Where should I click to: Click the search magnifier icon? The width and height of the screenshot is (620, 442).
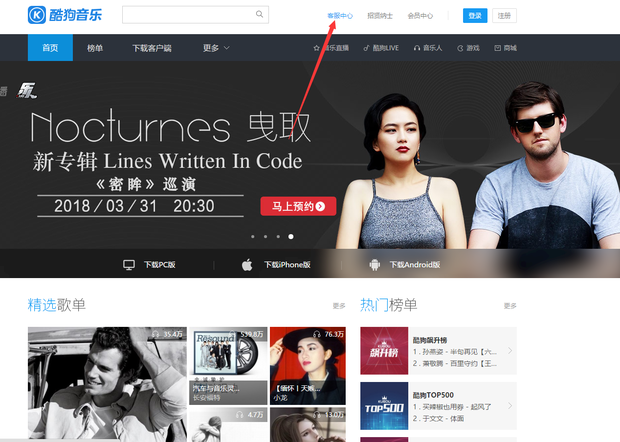click(260, 15)
